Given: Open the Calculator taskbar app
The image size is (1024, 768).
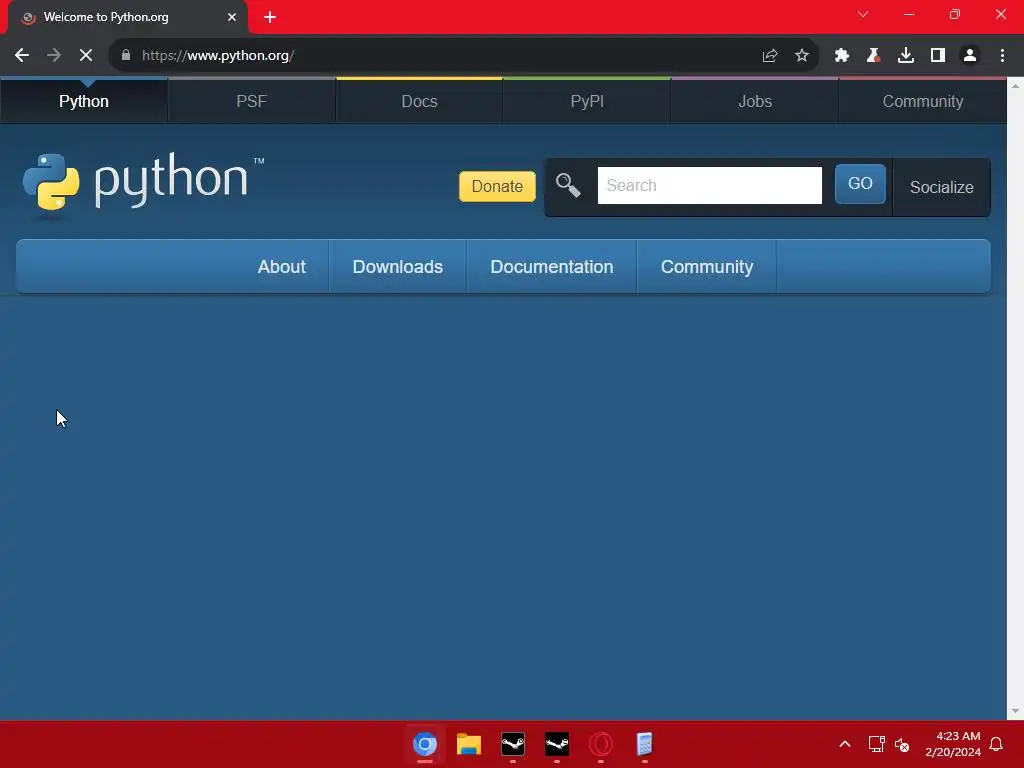Looking at the screenshot, I should point(645,744).
